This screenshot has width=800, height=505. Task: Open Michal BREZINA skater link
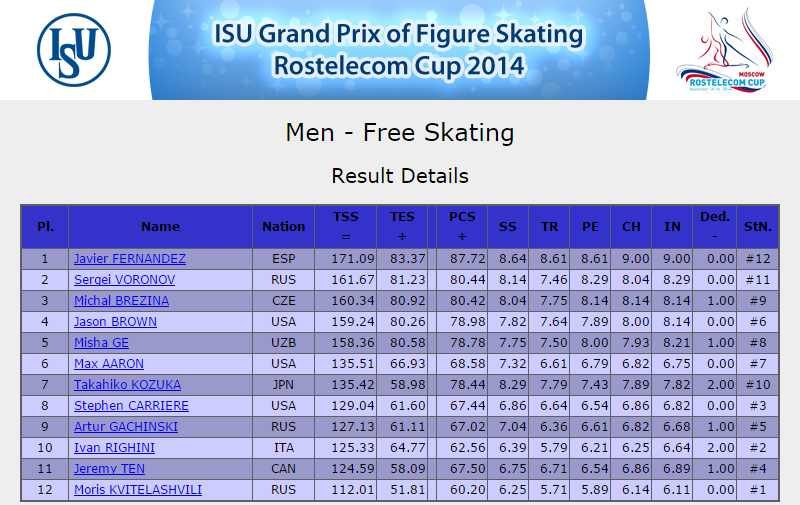click(x=121, y=300)
